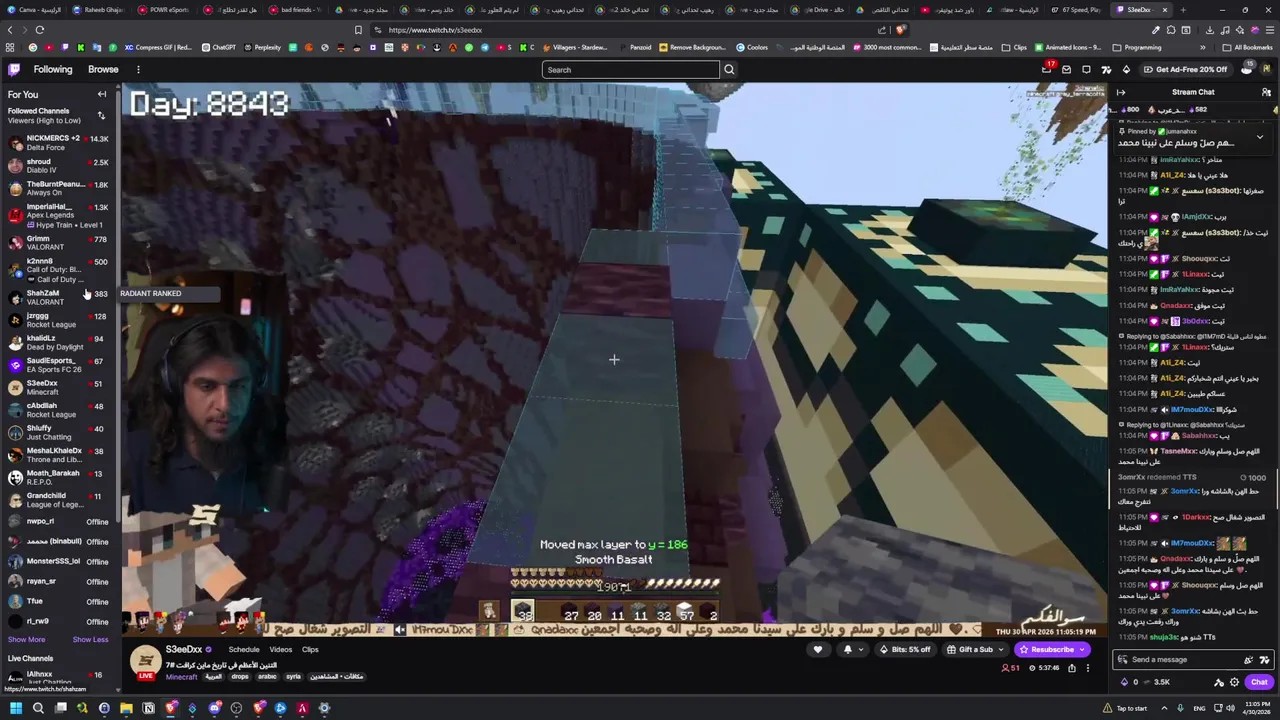Change followed channels sort order
This screenshot has height=720, width=1280.
(x=101, y=116)
